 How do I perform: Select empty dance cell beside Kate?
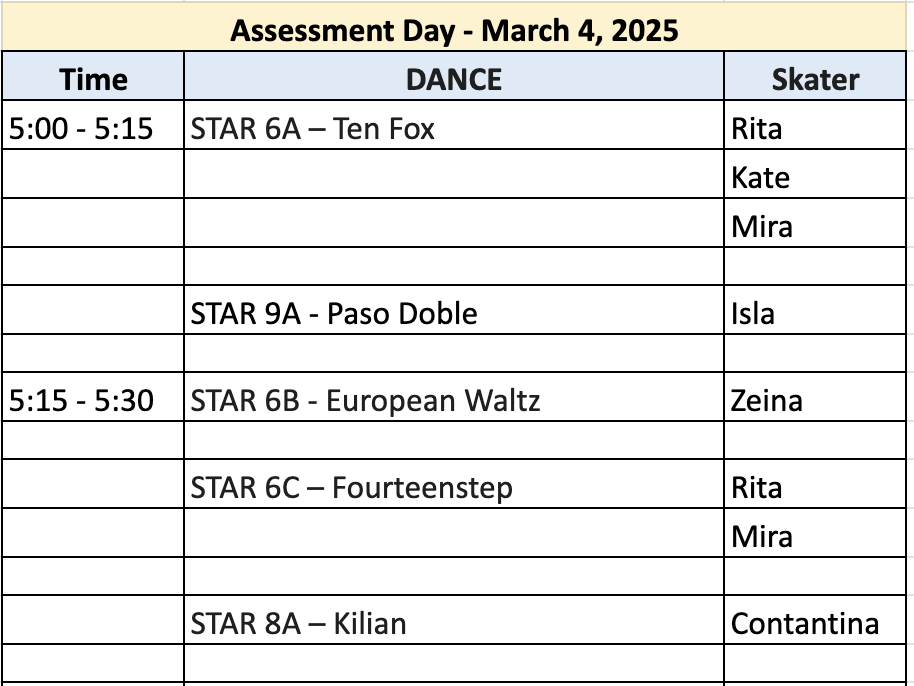tap(454, 174)
